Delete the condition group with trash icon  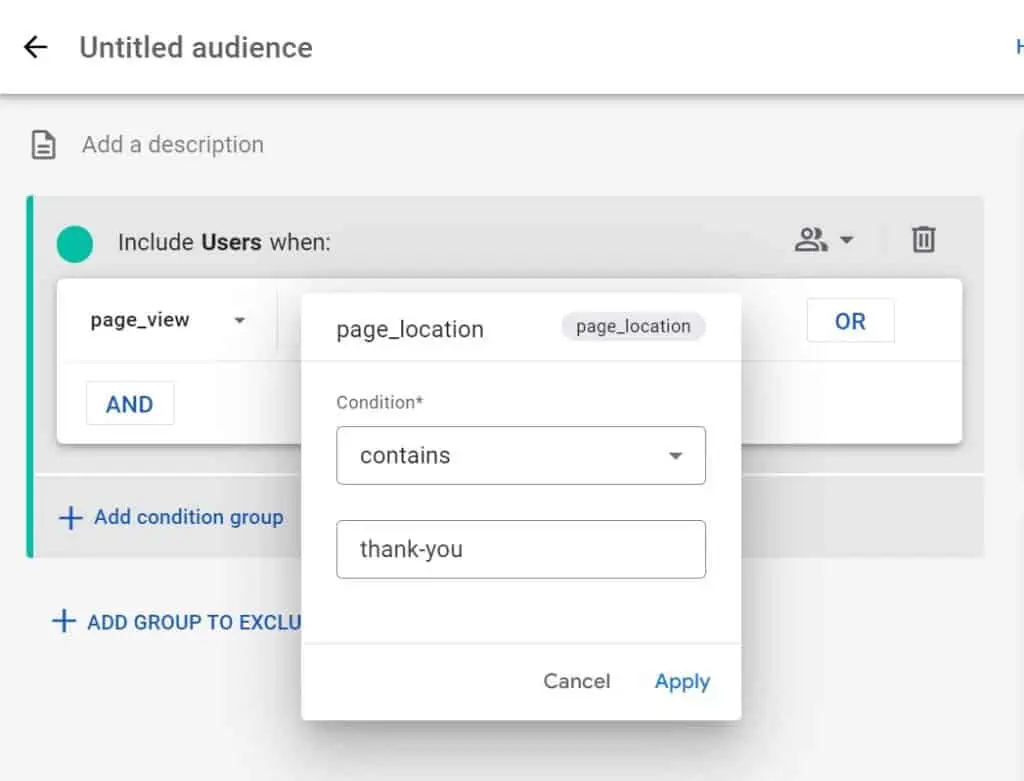(x=923, y=240)
